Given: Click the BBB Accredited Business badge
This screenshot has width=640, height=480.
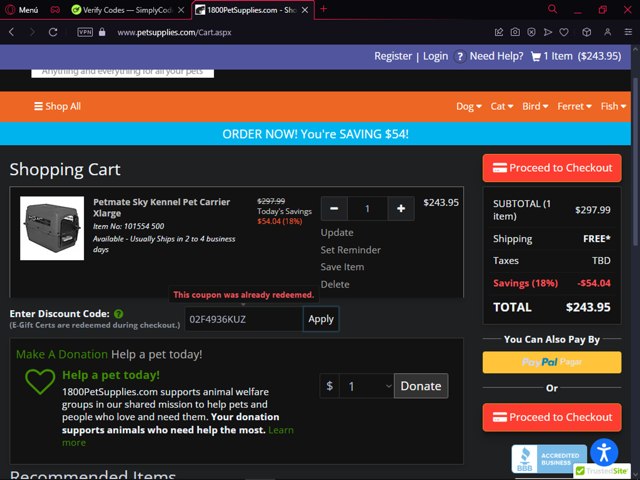Looking at the screenshot, I should click(x=549, y=459).
